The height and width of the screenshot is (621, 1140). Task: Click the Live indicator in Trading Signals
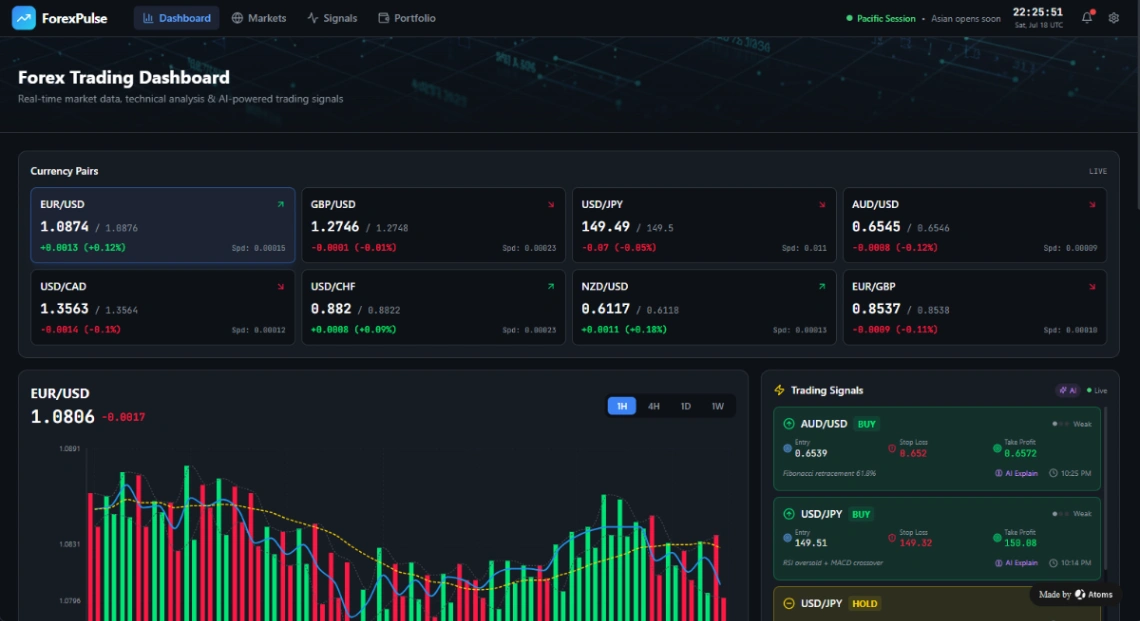tap(1097, 390)
